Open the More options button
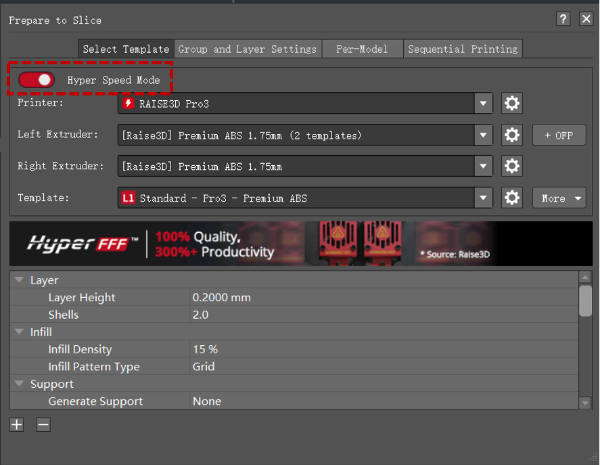The height and width of the screenshot is (465, 600). pos(558,198)
